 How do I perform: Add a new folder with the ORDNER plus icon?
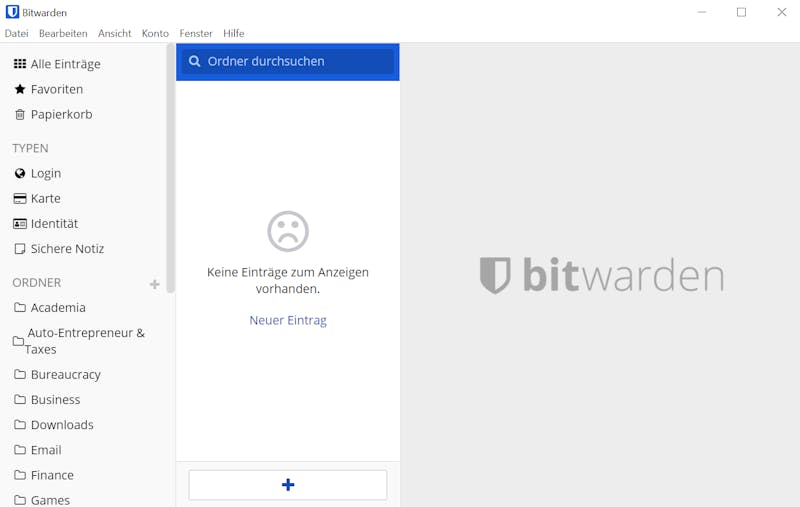tap(155, 284)
